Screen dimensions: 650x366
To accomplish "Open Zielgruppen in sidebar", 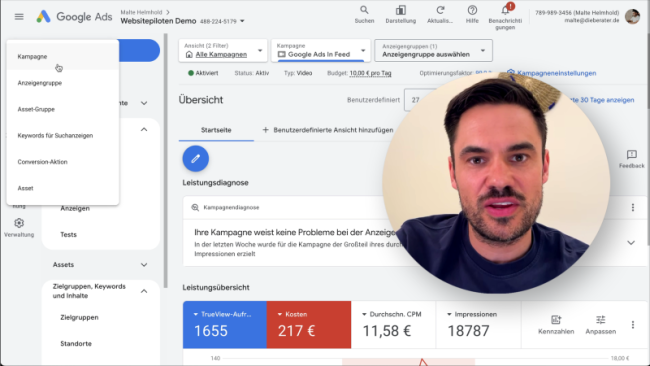I will tap(79, 317).
